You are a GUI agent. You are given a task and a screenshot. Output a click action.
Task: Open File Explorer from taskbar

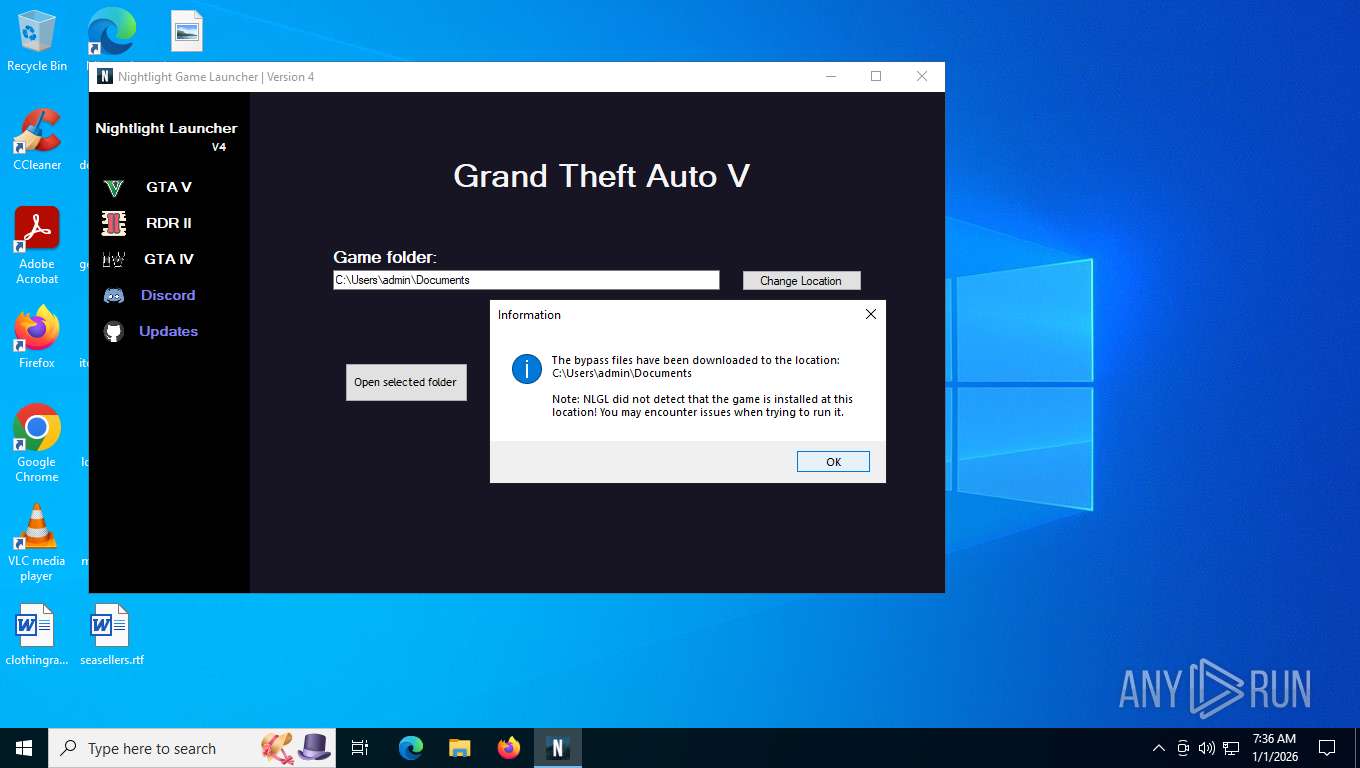click(459, 748)
